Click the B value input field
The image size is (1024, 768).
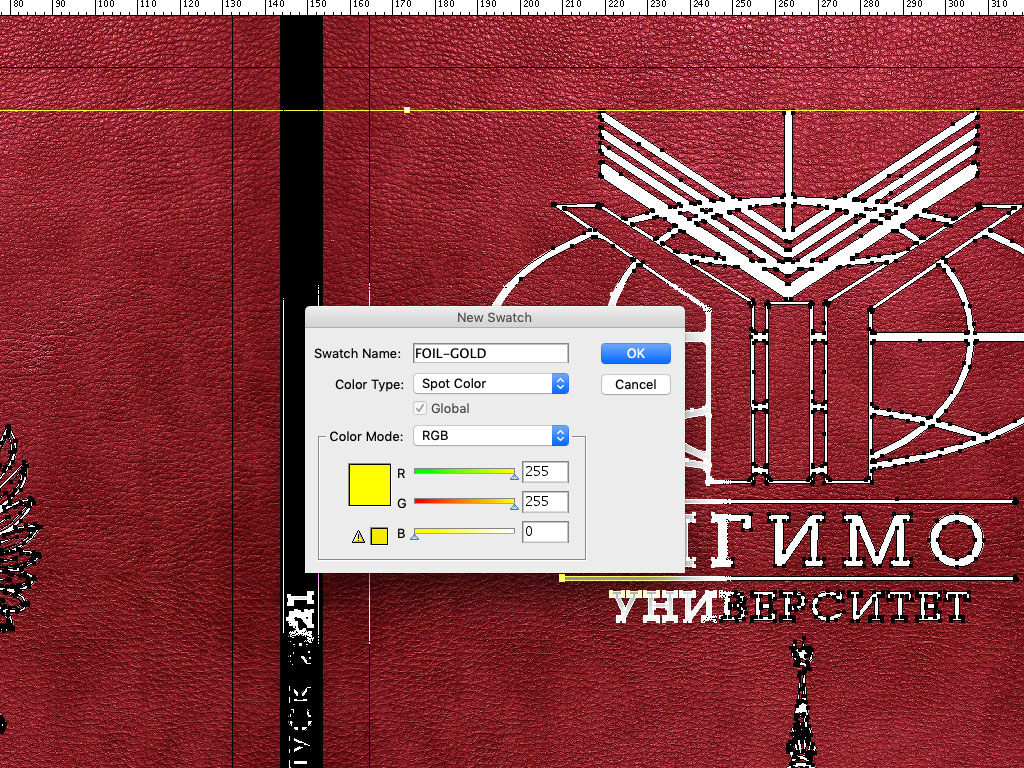click(545, 532)
